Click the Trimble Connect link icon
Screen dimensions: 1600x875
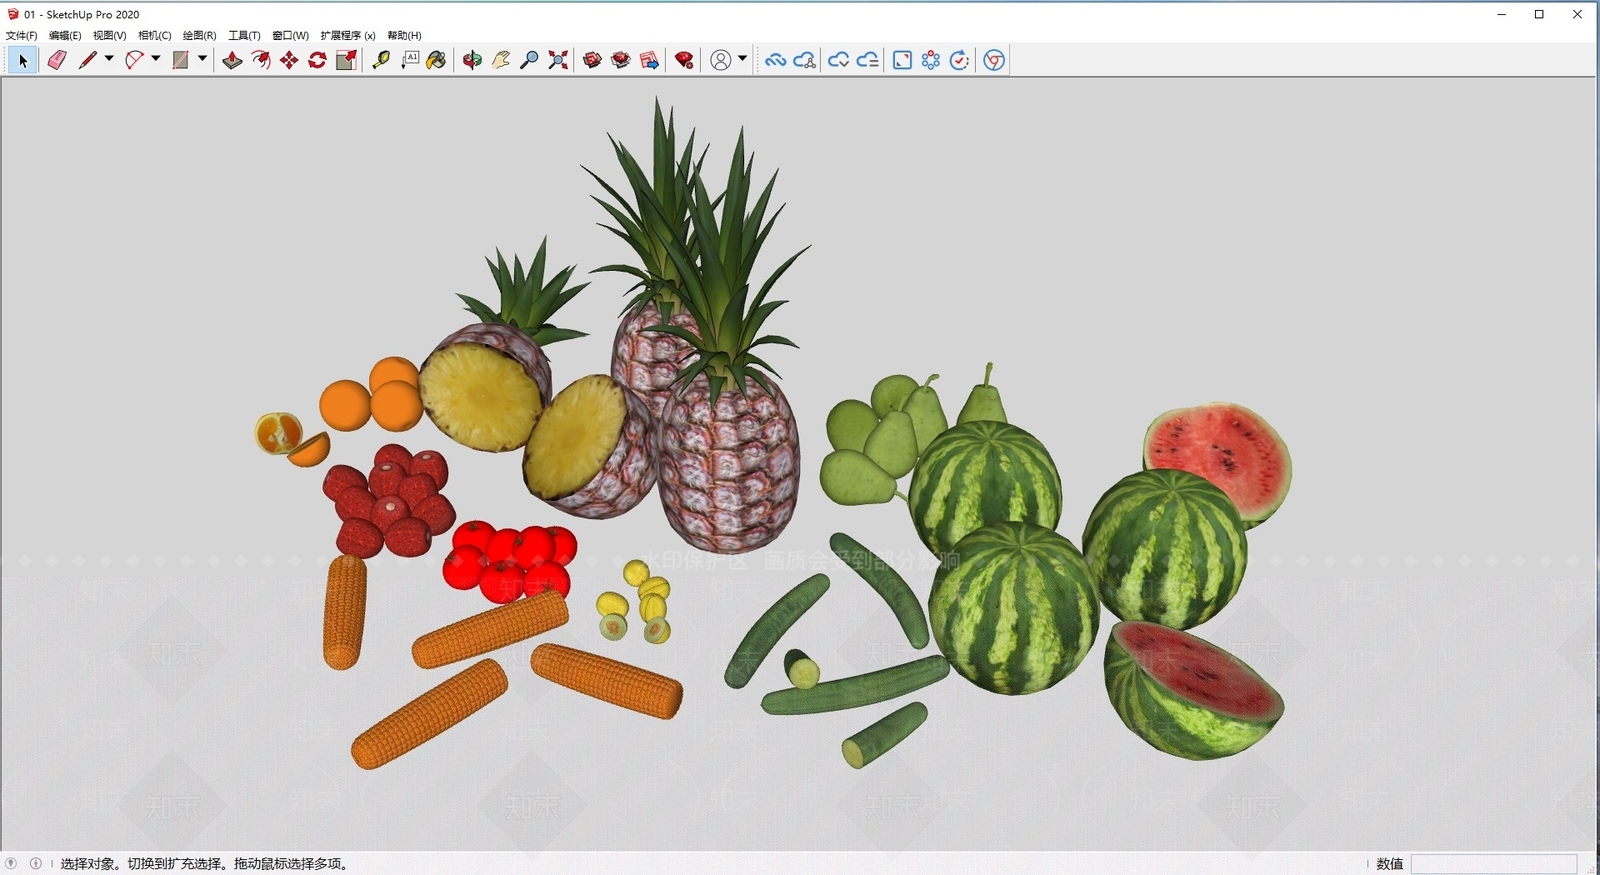pos(775,60)
